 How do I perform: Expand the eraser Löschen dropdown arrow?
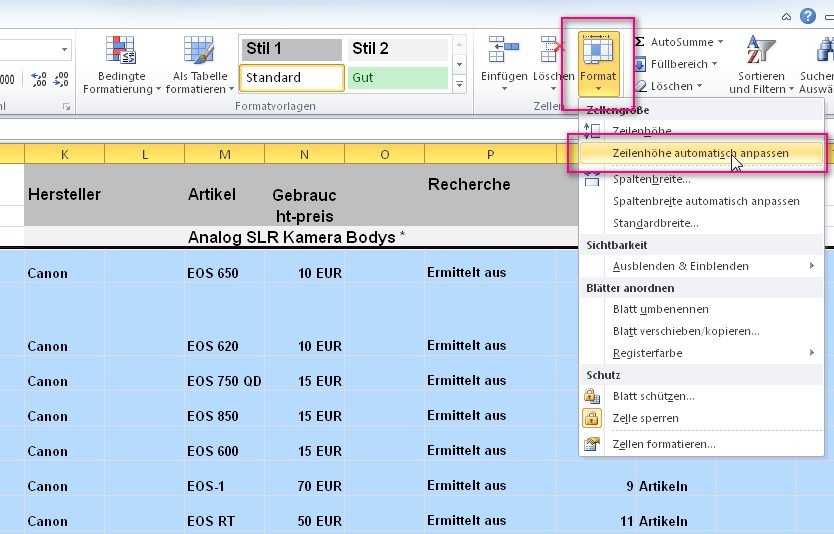pyautogui.click(x=699, y=86)
